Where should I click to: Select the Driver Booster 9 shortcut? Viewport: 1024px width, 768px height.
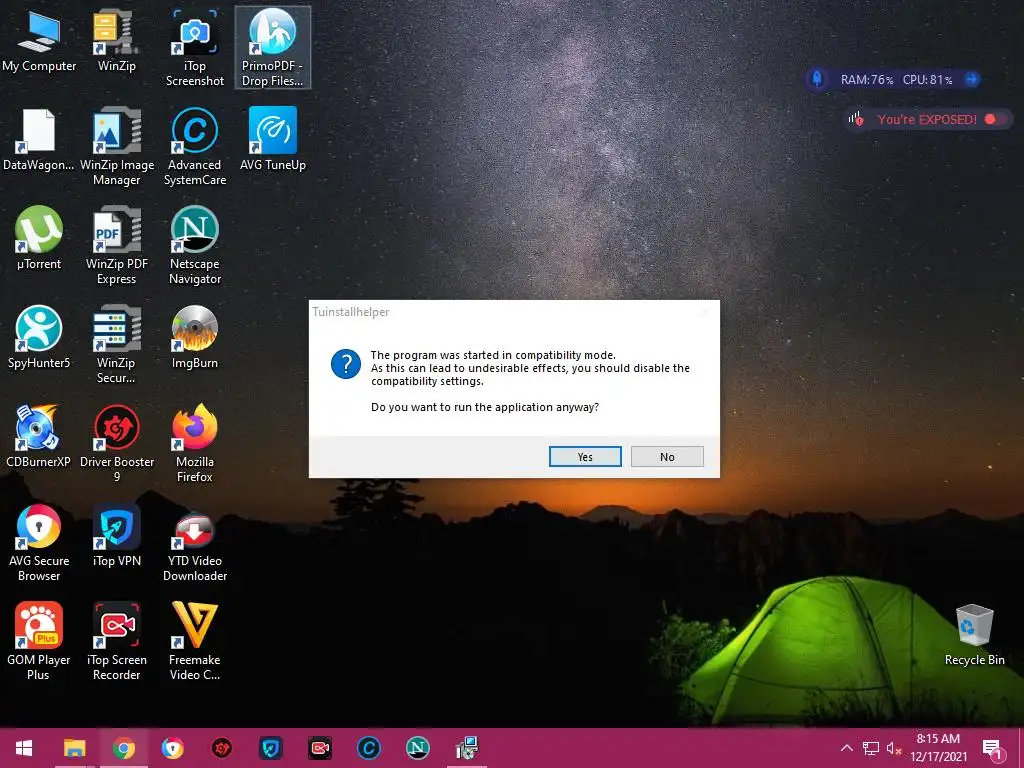[x=117, y=444]
